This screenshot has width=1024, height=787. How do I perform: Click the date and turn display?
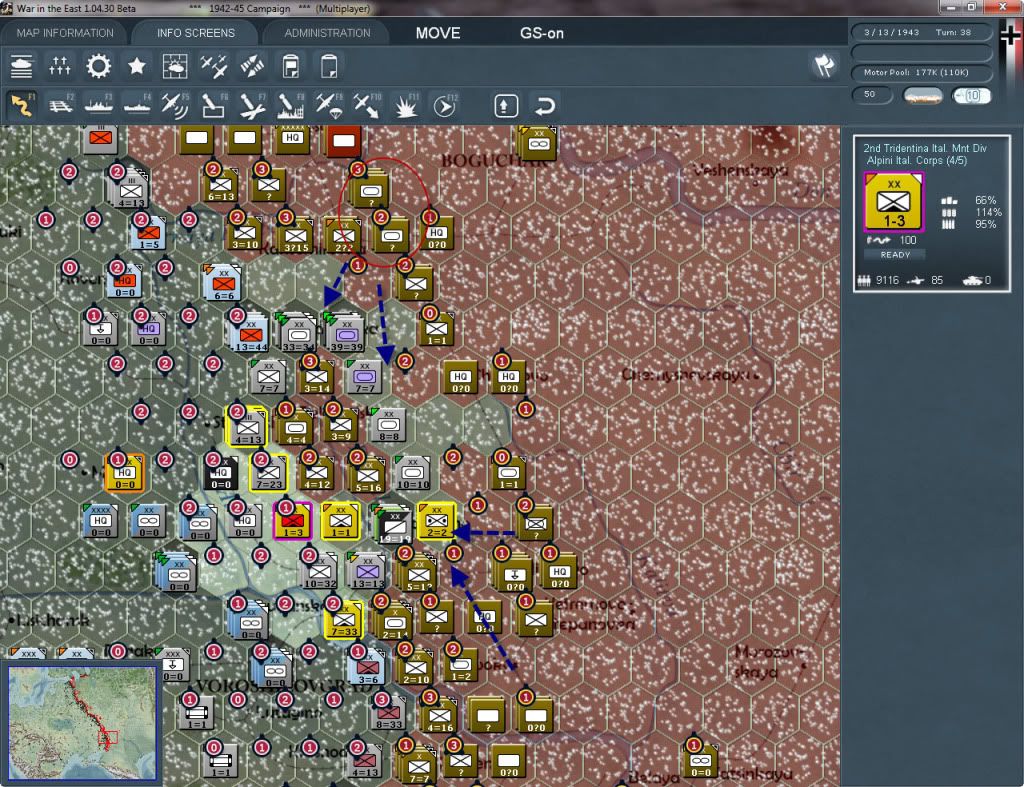coord(921,32)
